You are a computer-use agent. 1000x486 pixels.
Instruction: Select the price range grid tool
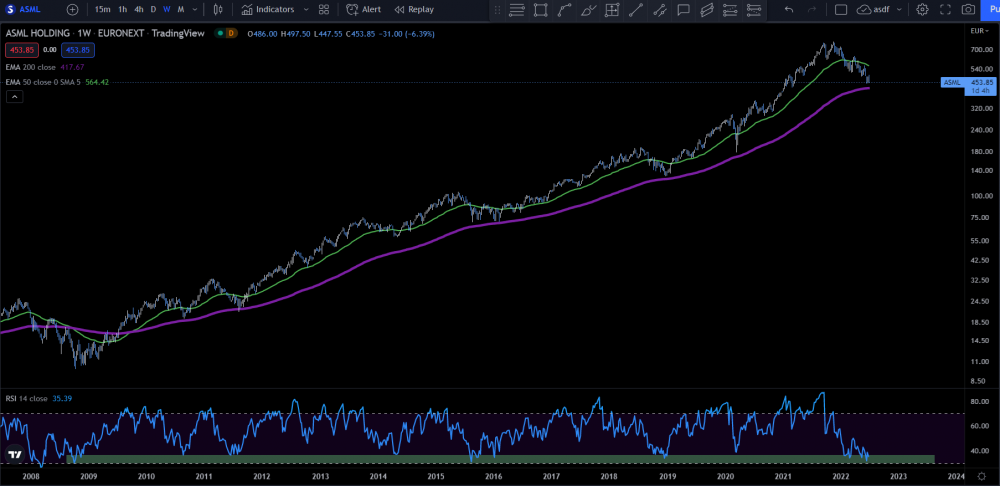coord(612,10)
